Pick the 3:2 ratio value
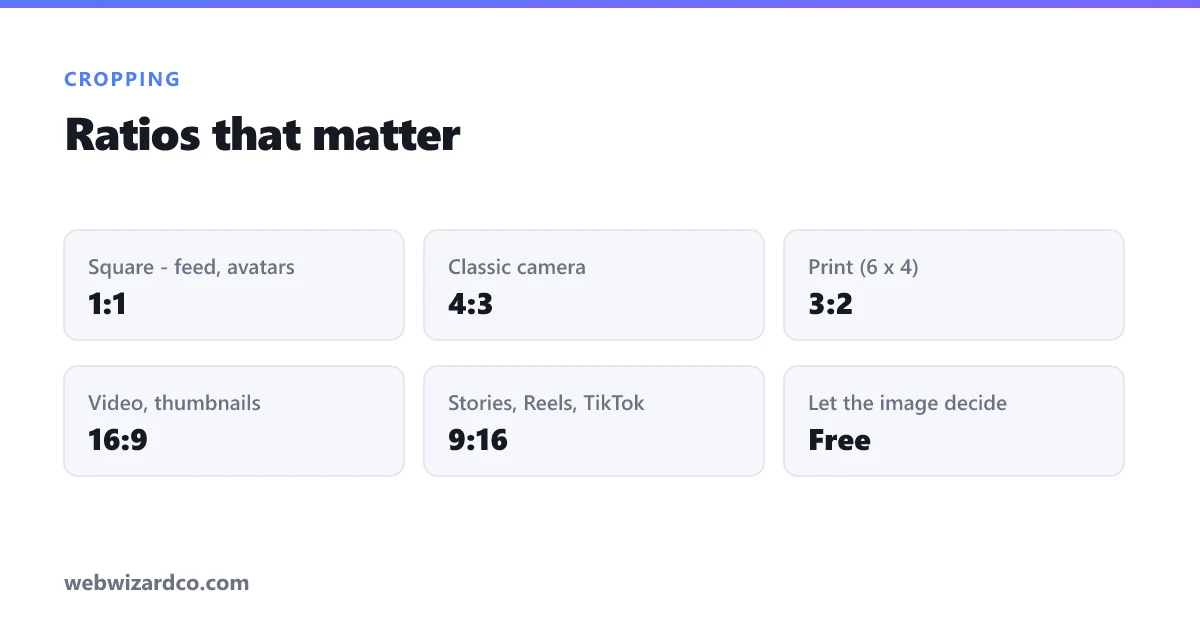 click(x=830, y=304)
